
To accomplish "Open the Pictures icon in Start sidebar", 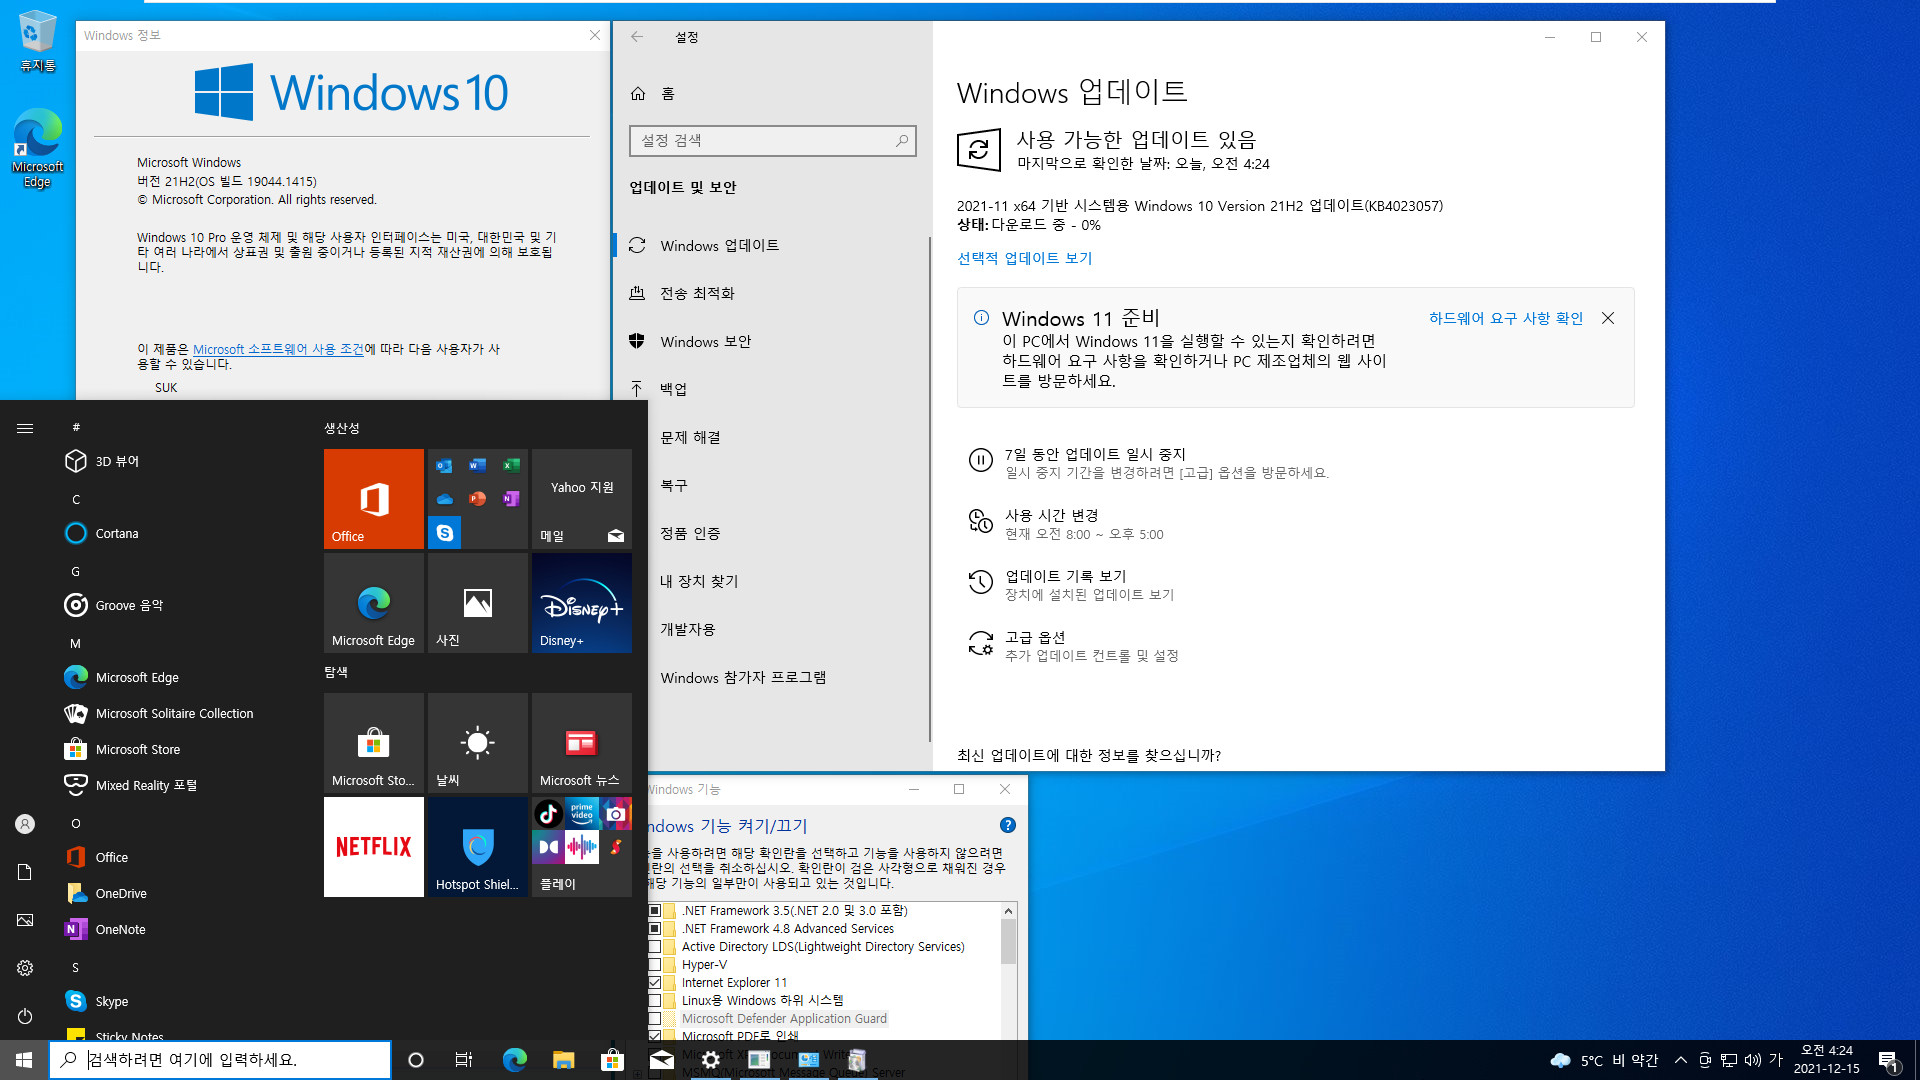I will coord(25,920).
